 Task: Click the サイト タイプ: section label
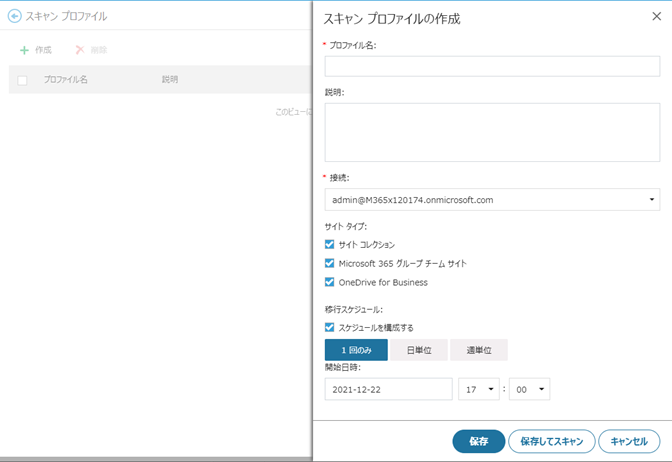click(x=345, y=226)
